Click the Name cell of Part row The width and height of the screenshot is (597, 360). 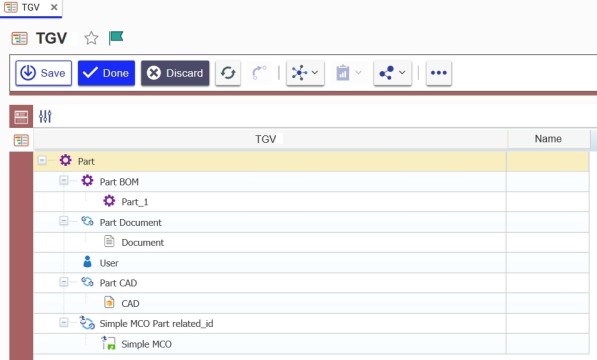coord(548,161)
